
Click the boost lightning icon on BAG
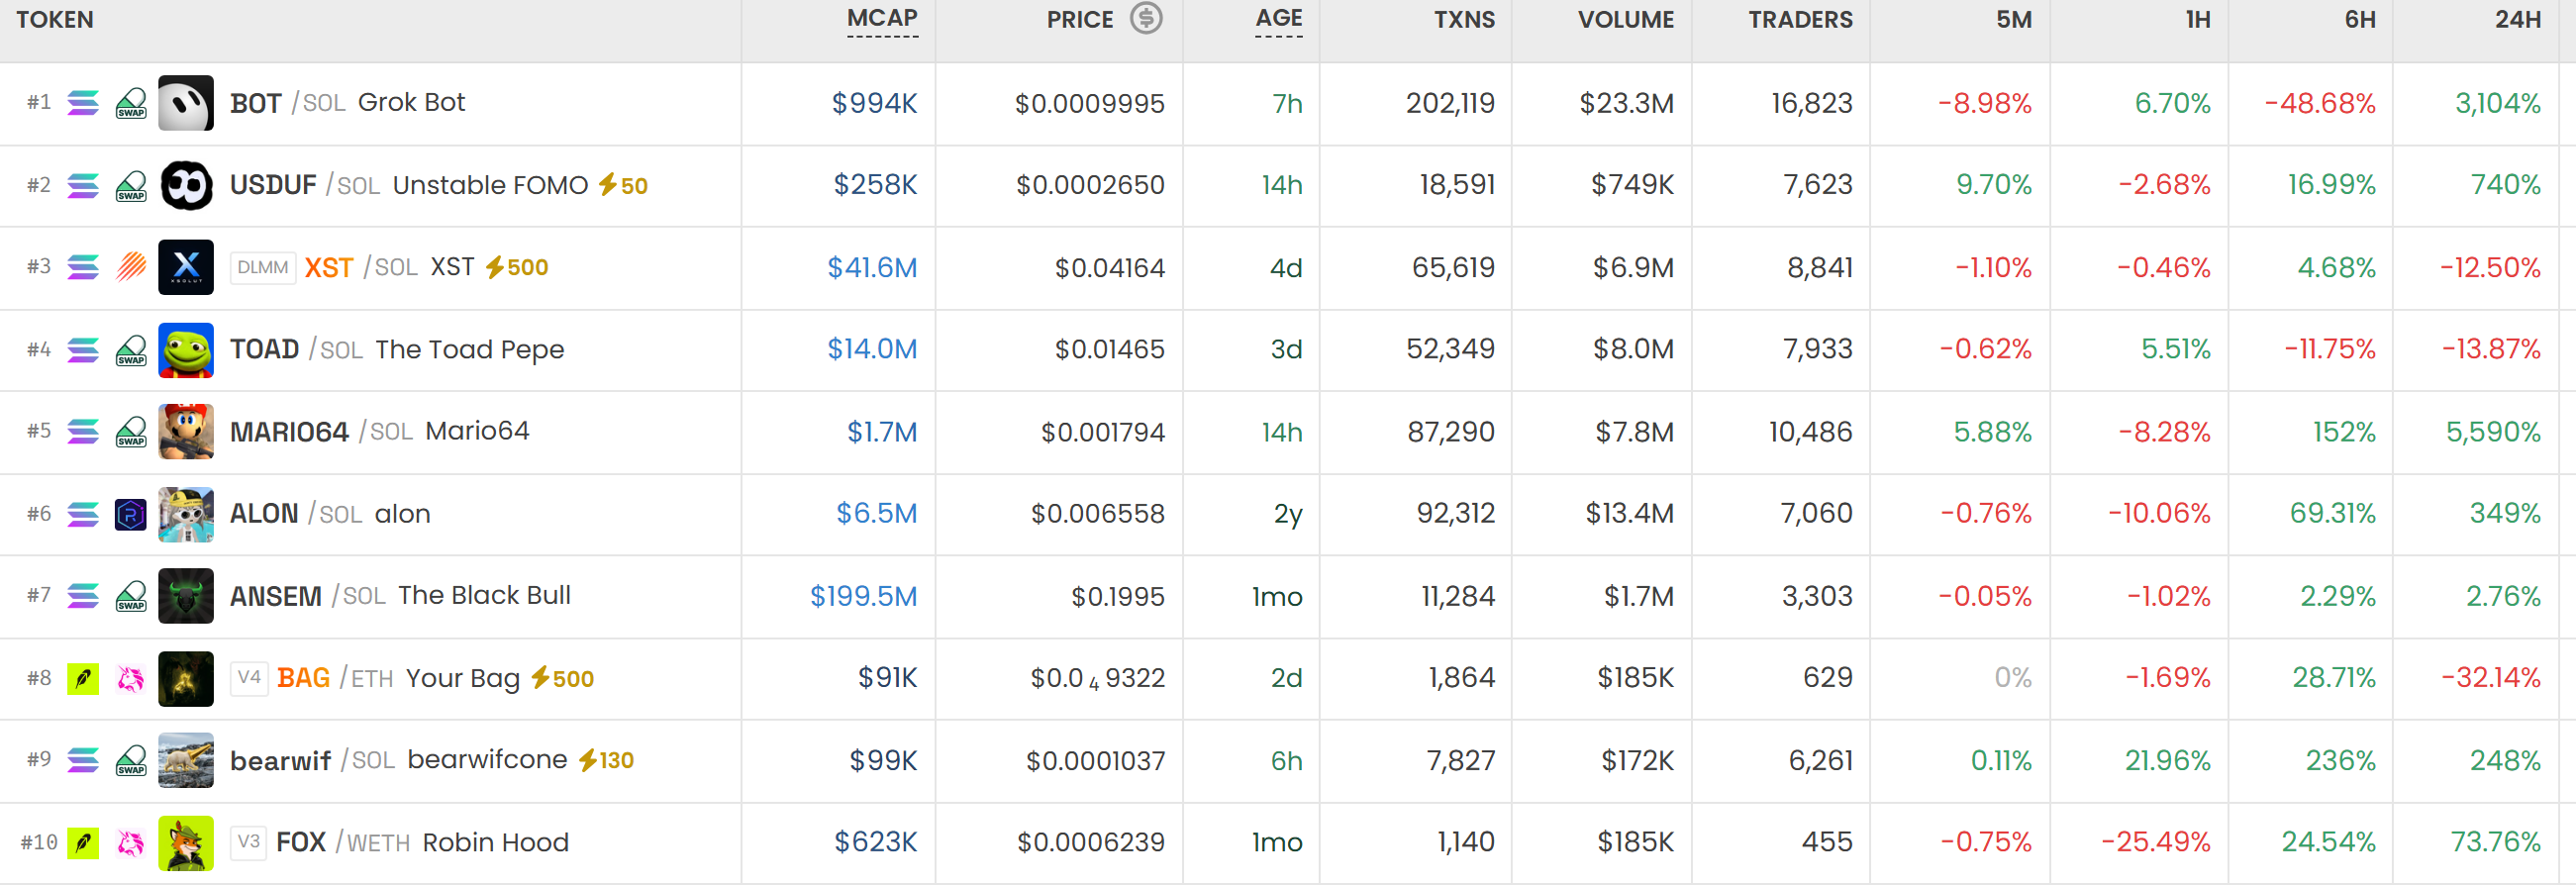pyautogui.click(x=540, y=678)
